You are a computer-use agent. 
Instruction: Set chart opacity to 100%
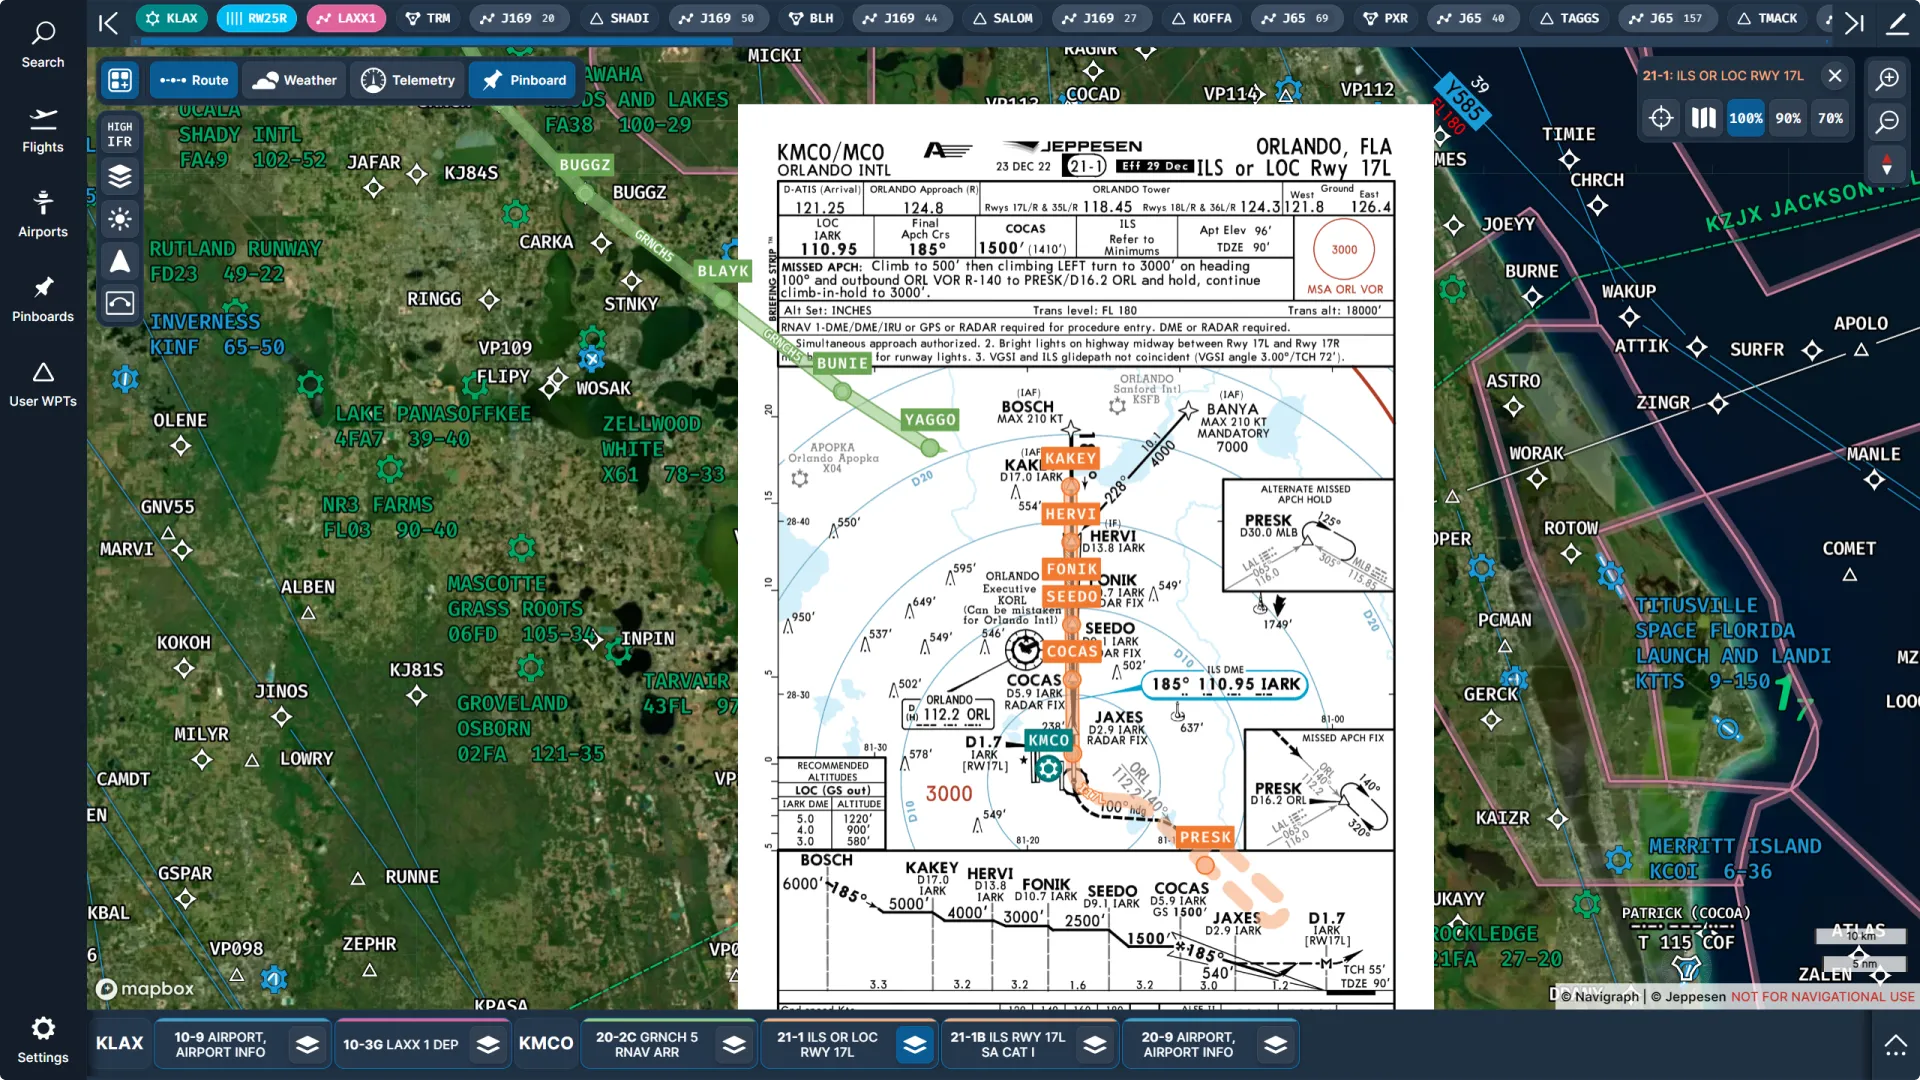(1746, 118)
